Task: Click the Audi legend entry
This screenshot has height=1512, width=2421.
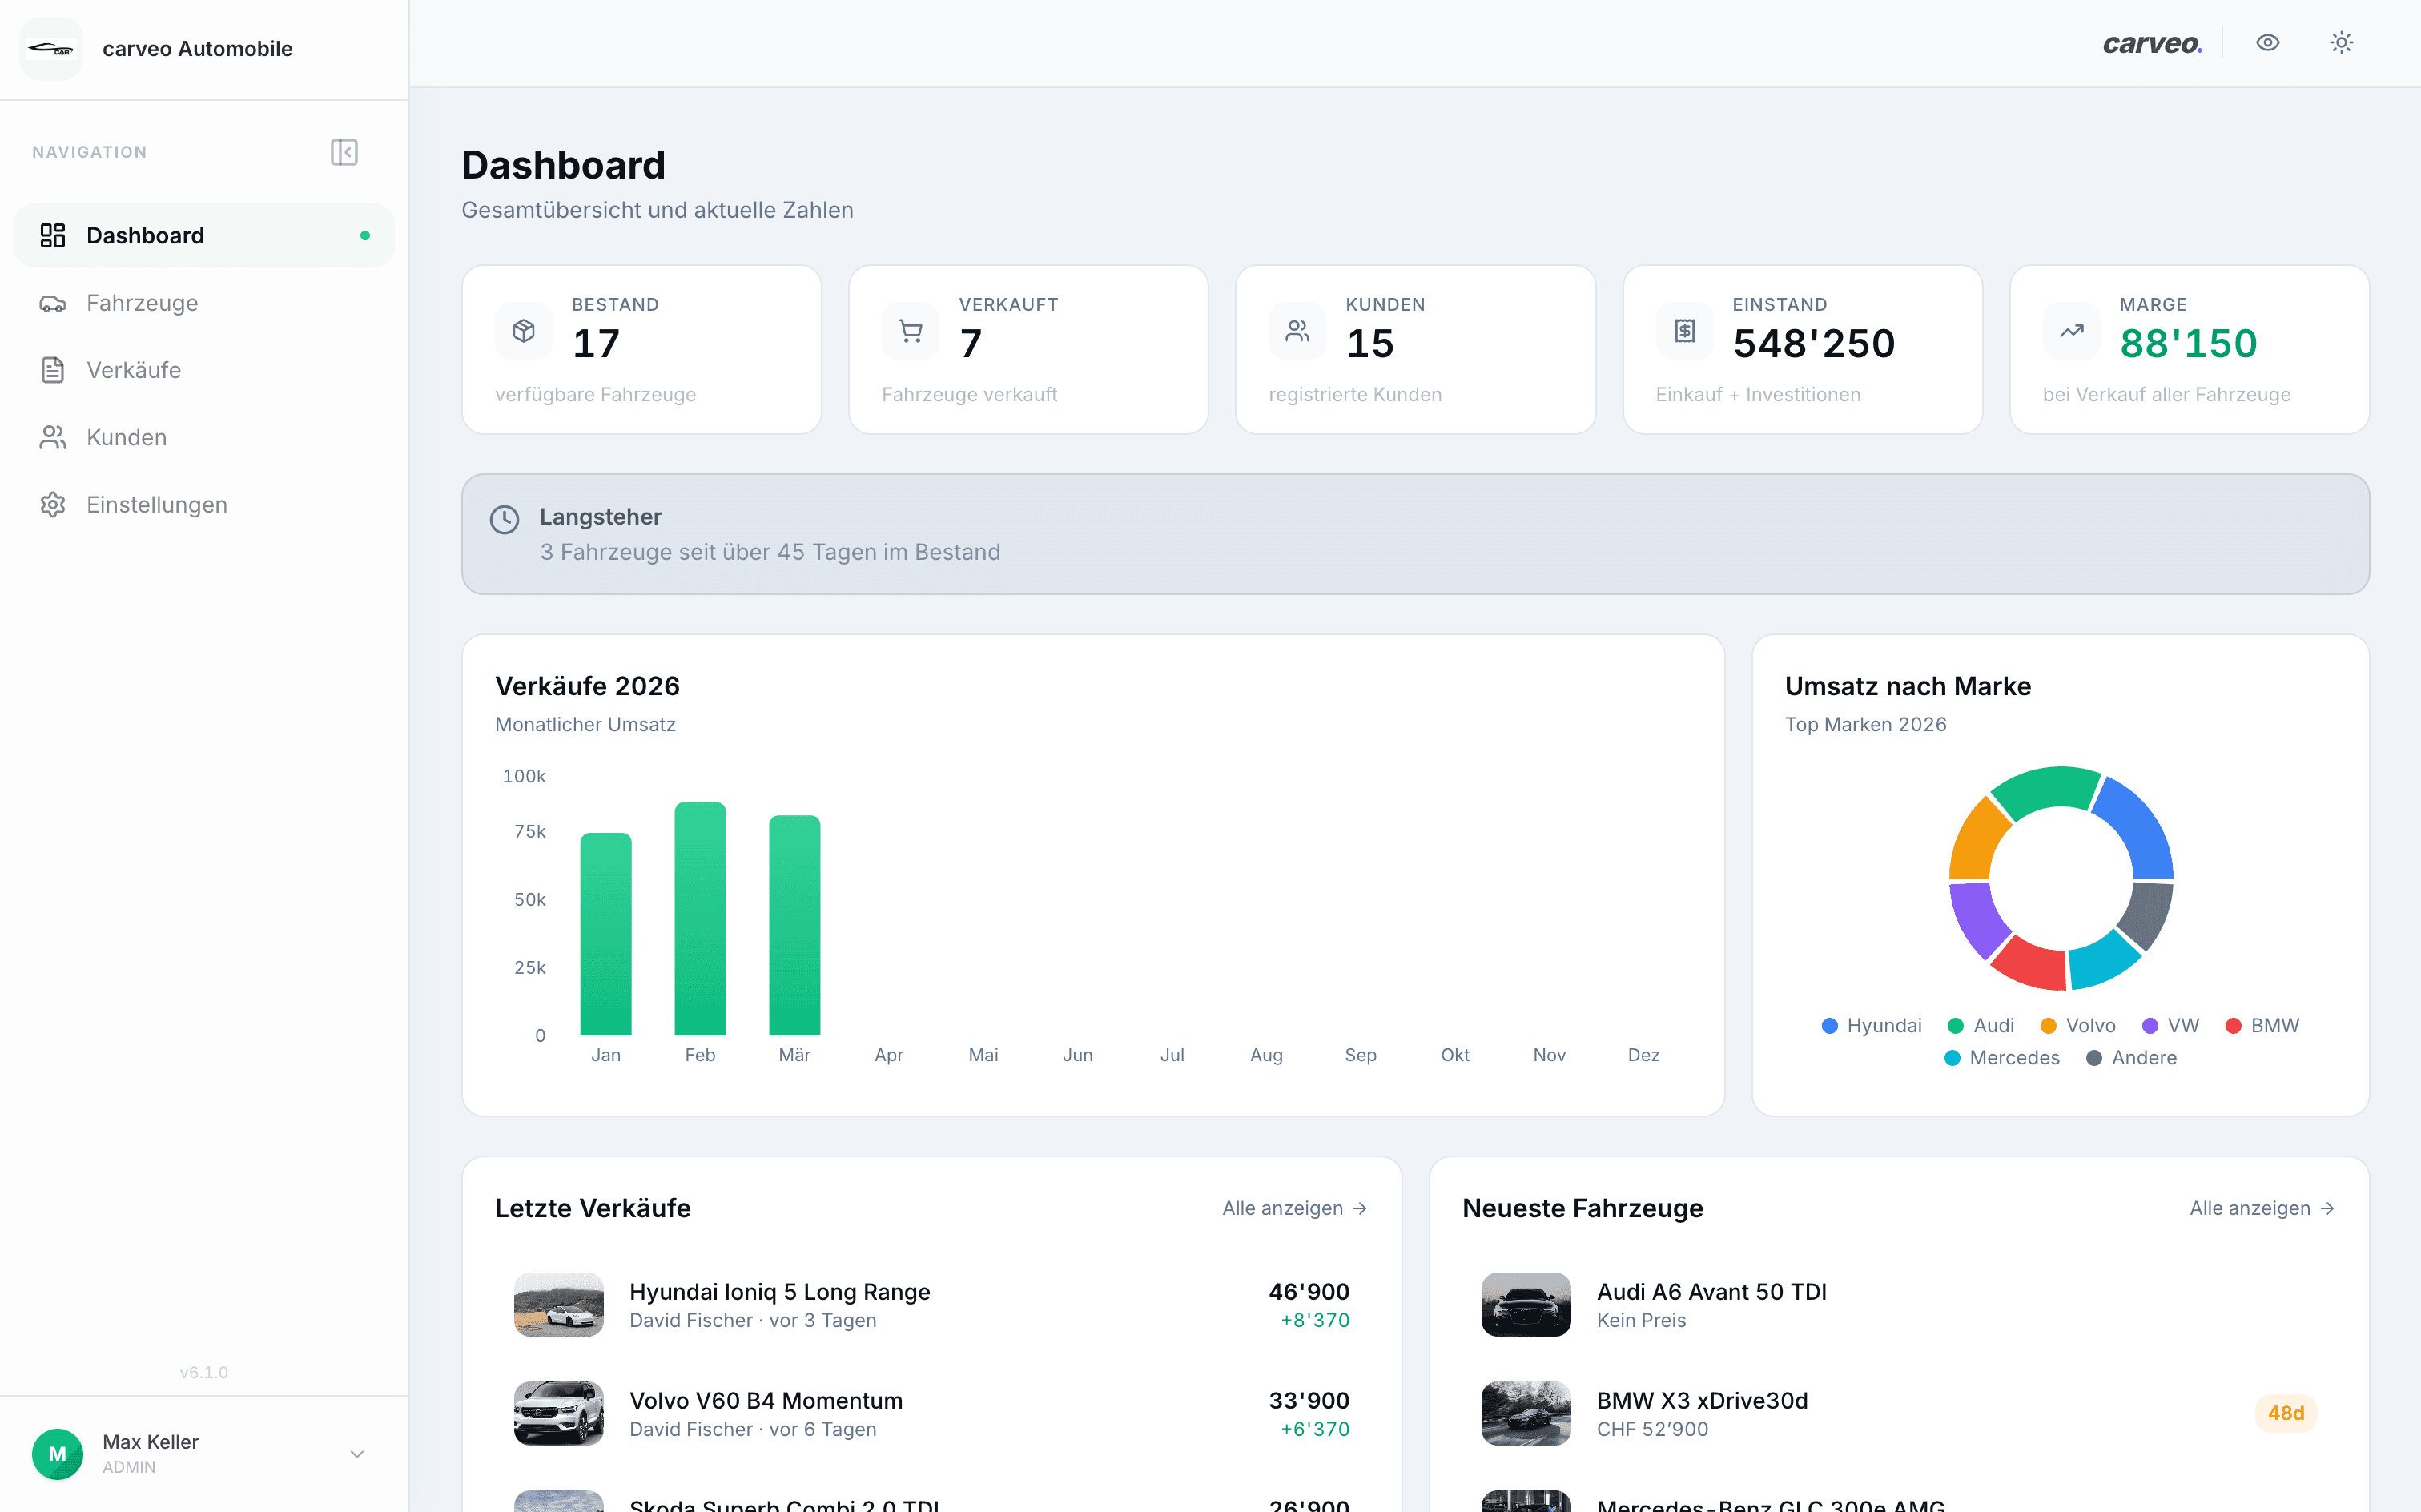Action: (1981, 1026)
